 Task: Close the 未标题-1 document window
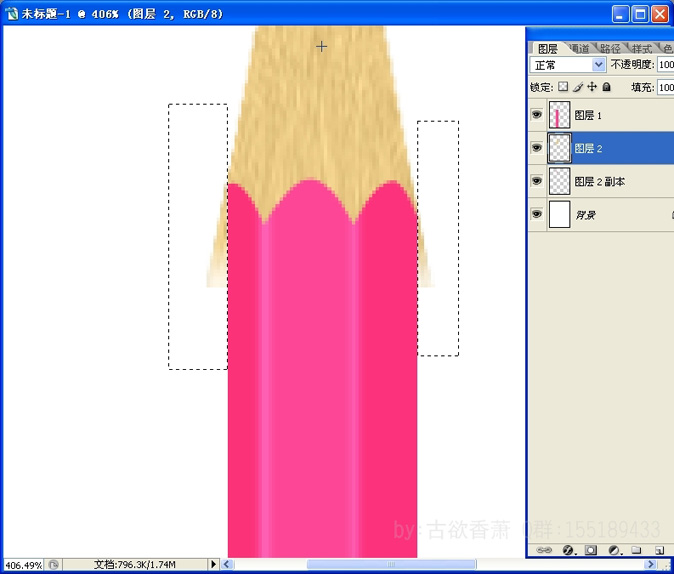(660, 14)
